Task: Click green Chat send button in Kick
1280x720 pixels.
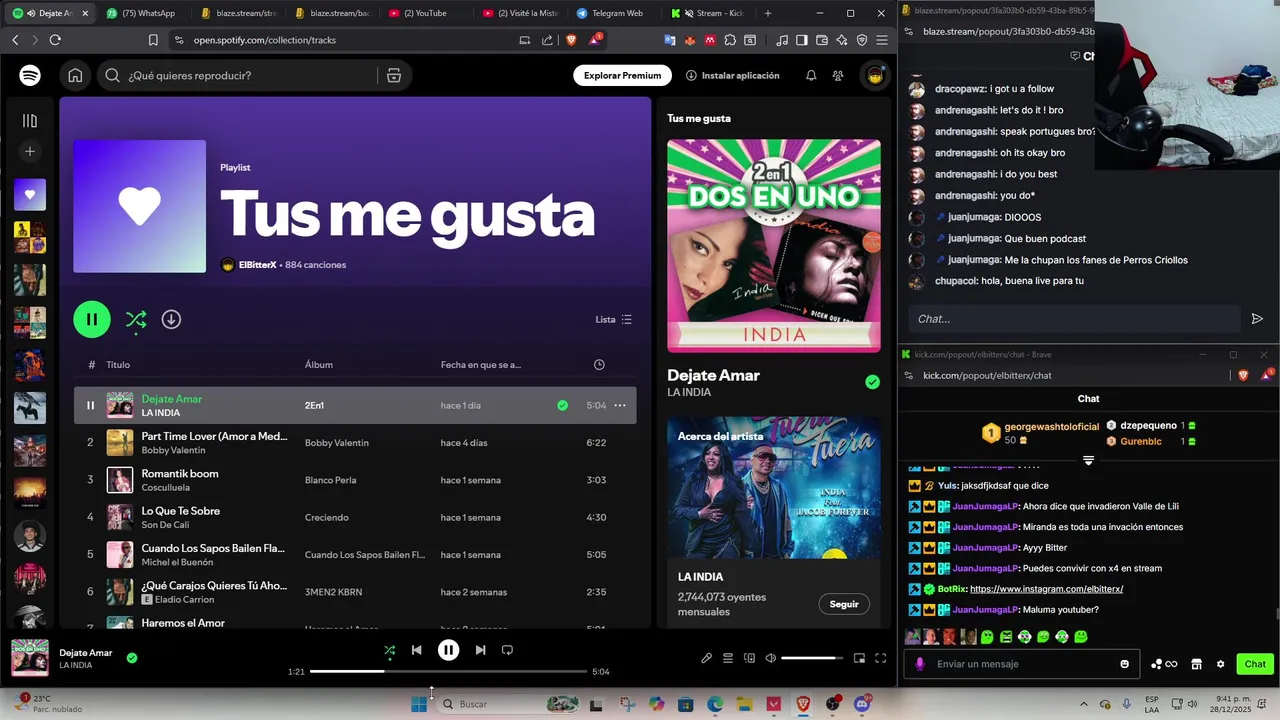Action: (1255, 664)
